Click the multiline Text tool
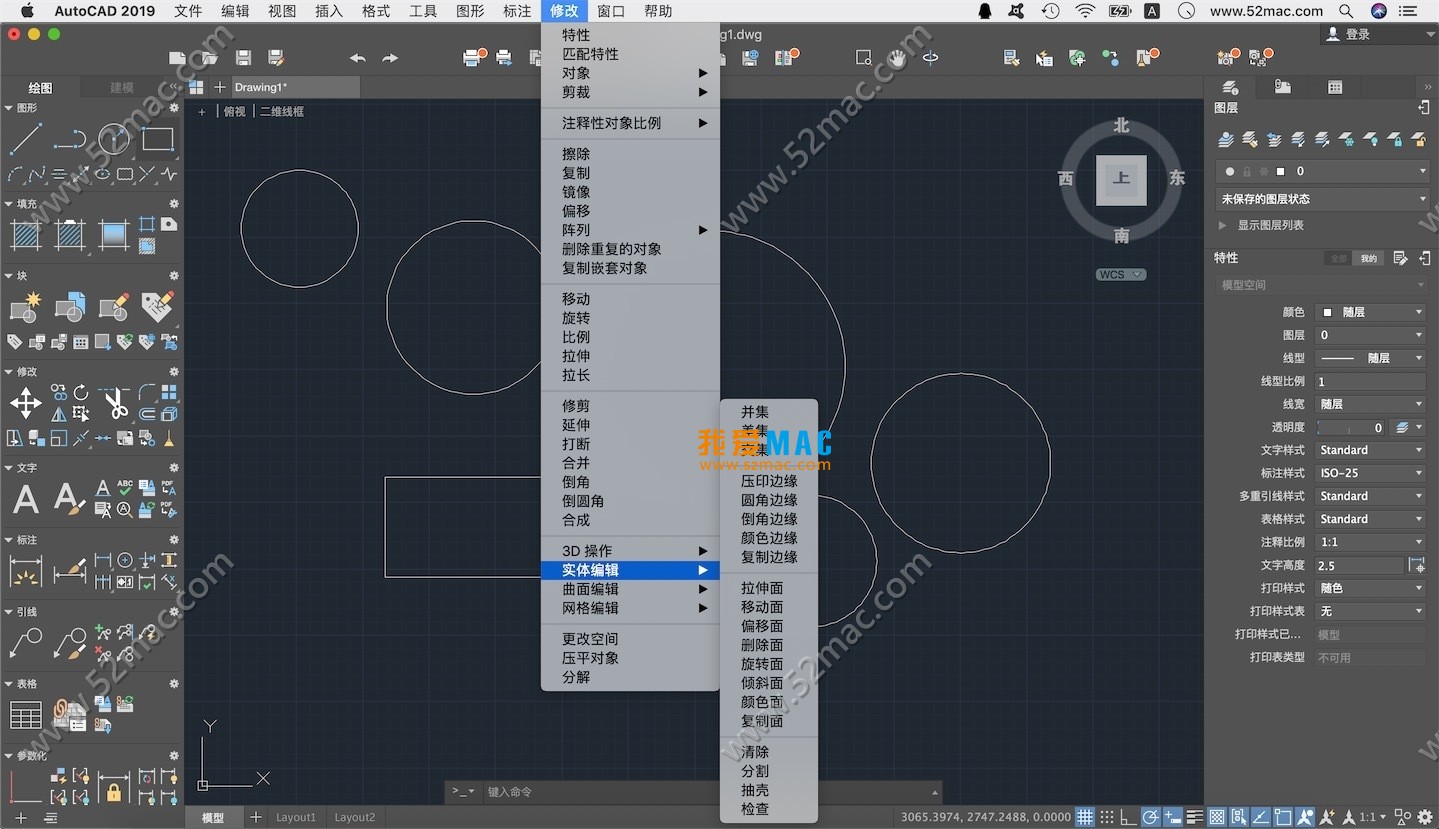Viewport: 1439px width, 829px height. click(x=25, y=499)
